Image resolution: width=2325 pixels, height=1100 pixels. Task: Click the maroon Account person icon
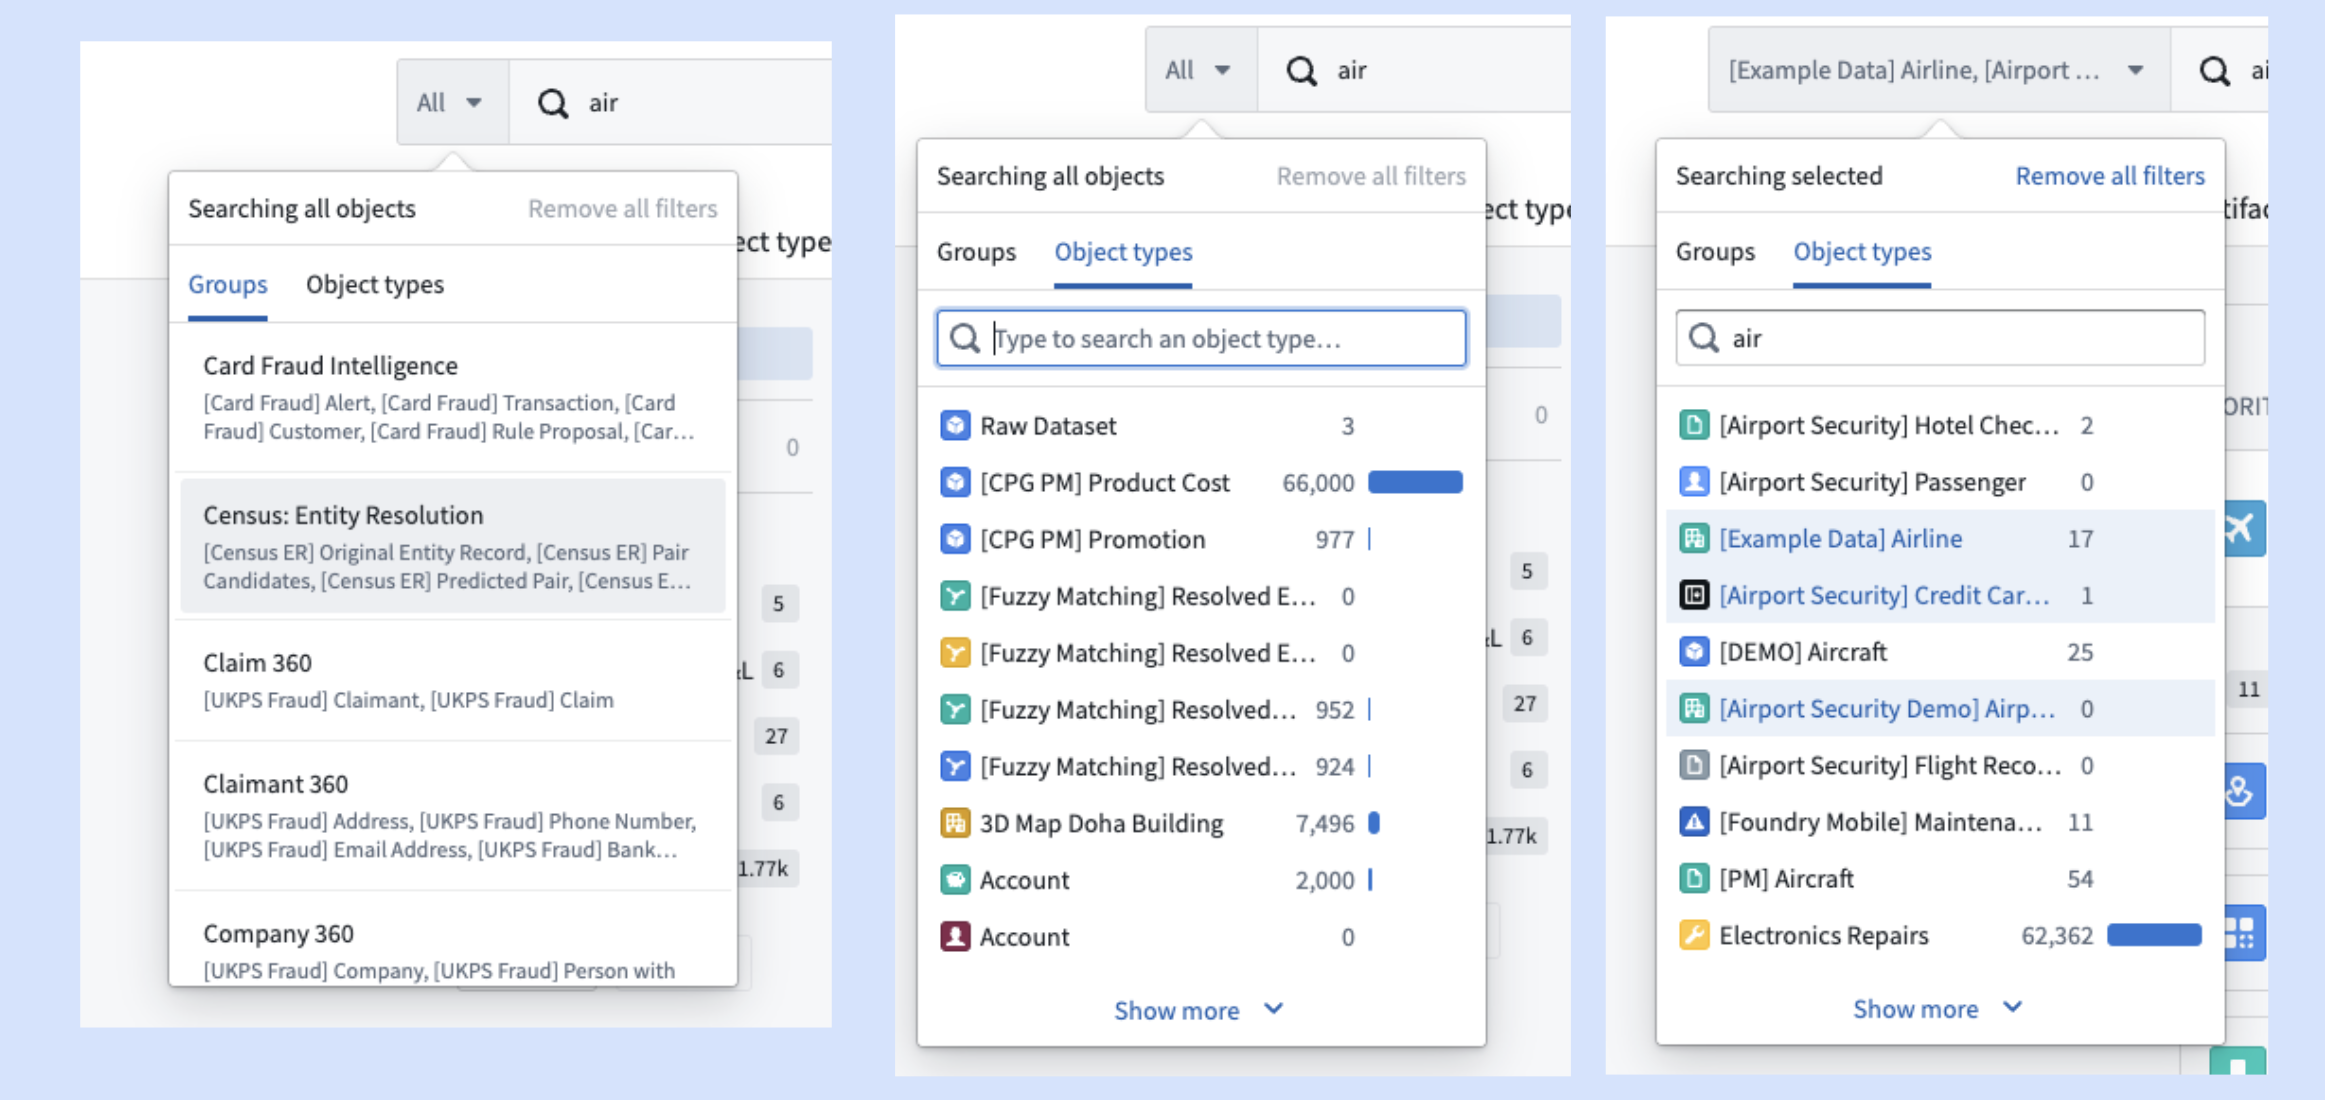(x=955, y=937)
